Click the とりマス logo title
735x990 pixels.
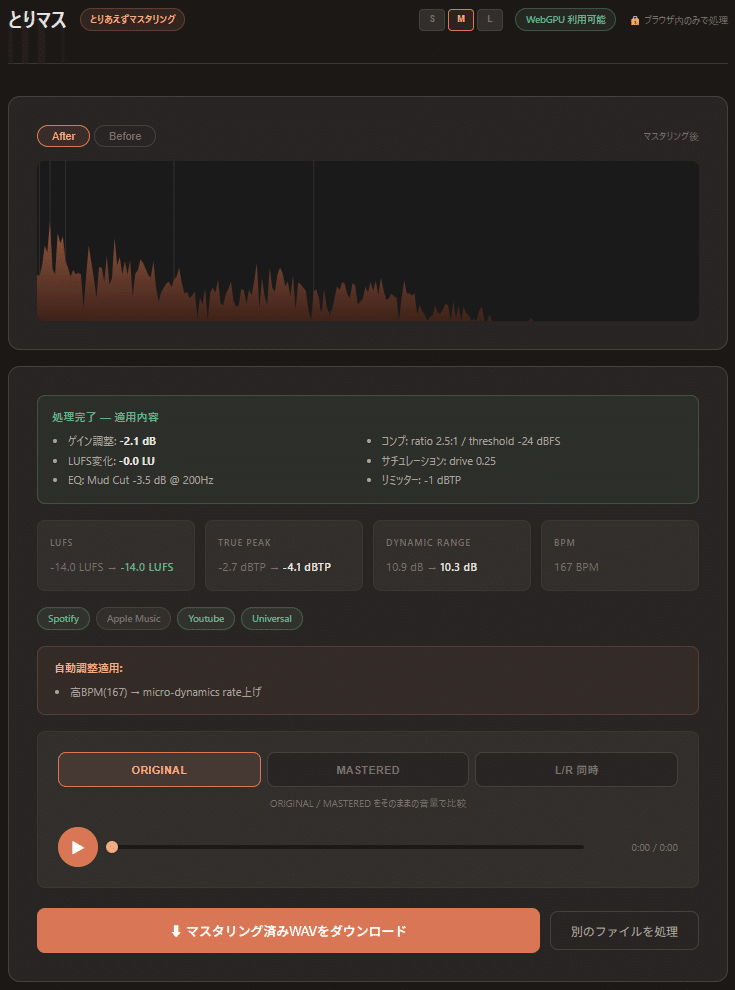pyautogui.click(x=37, y=20)
